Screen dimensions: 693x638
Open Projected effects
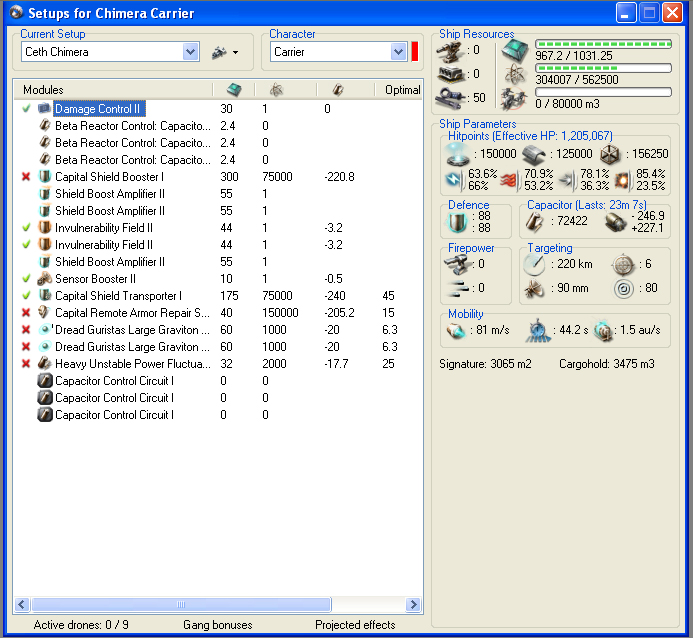(x=355, y=625)
